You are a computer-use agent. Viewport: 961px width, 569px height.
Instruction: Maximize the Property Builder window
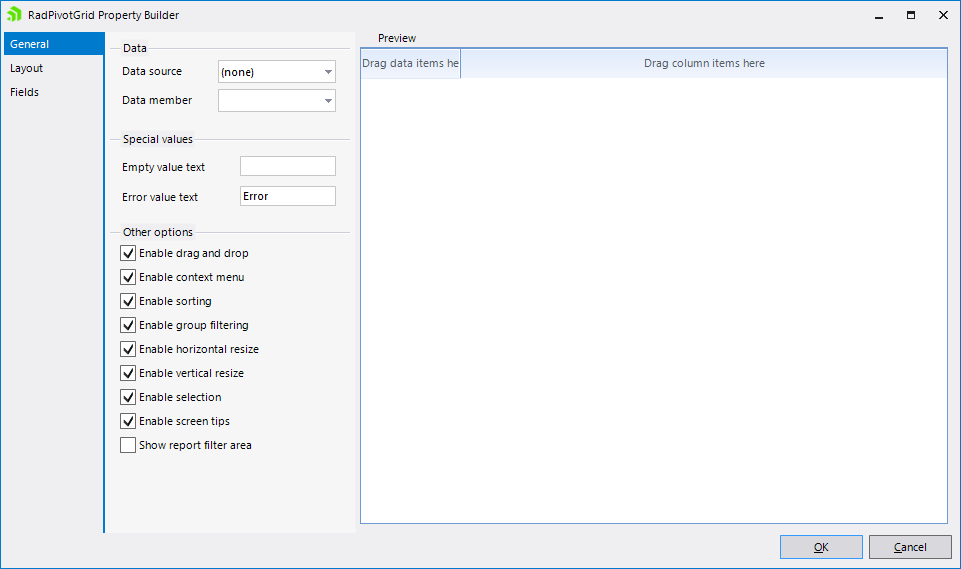(911, 15)
